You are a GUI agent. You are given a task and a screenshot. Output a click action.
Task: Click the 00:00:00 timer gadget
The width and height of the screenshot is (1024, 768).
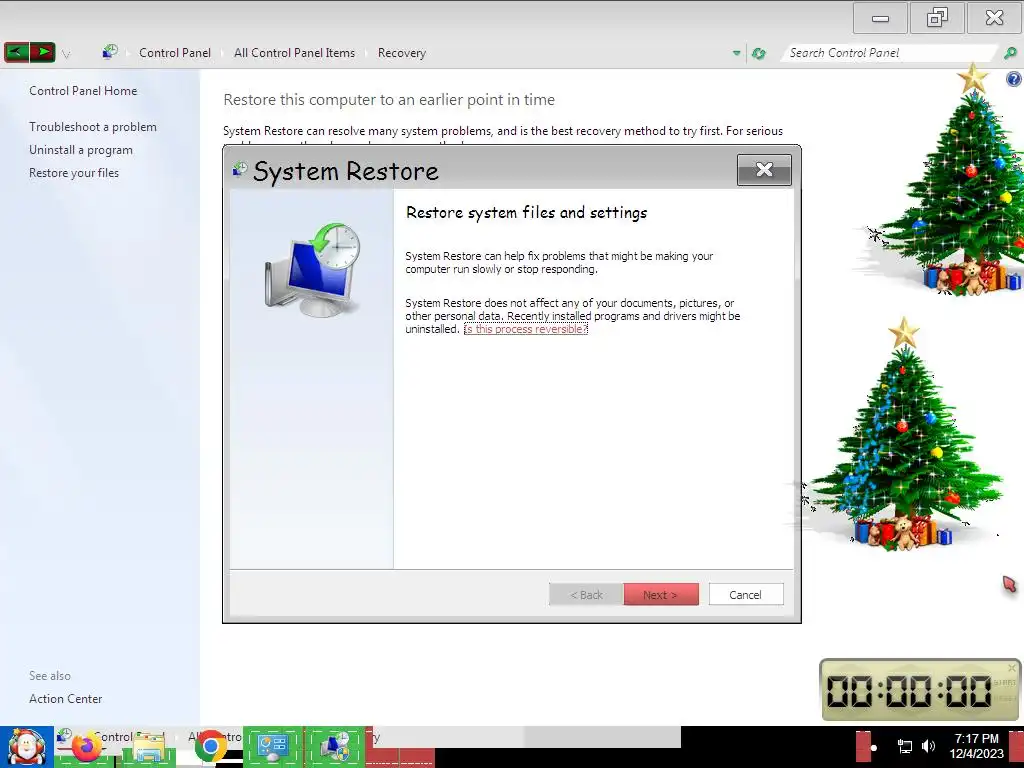tap(920, 690)
